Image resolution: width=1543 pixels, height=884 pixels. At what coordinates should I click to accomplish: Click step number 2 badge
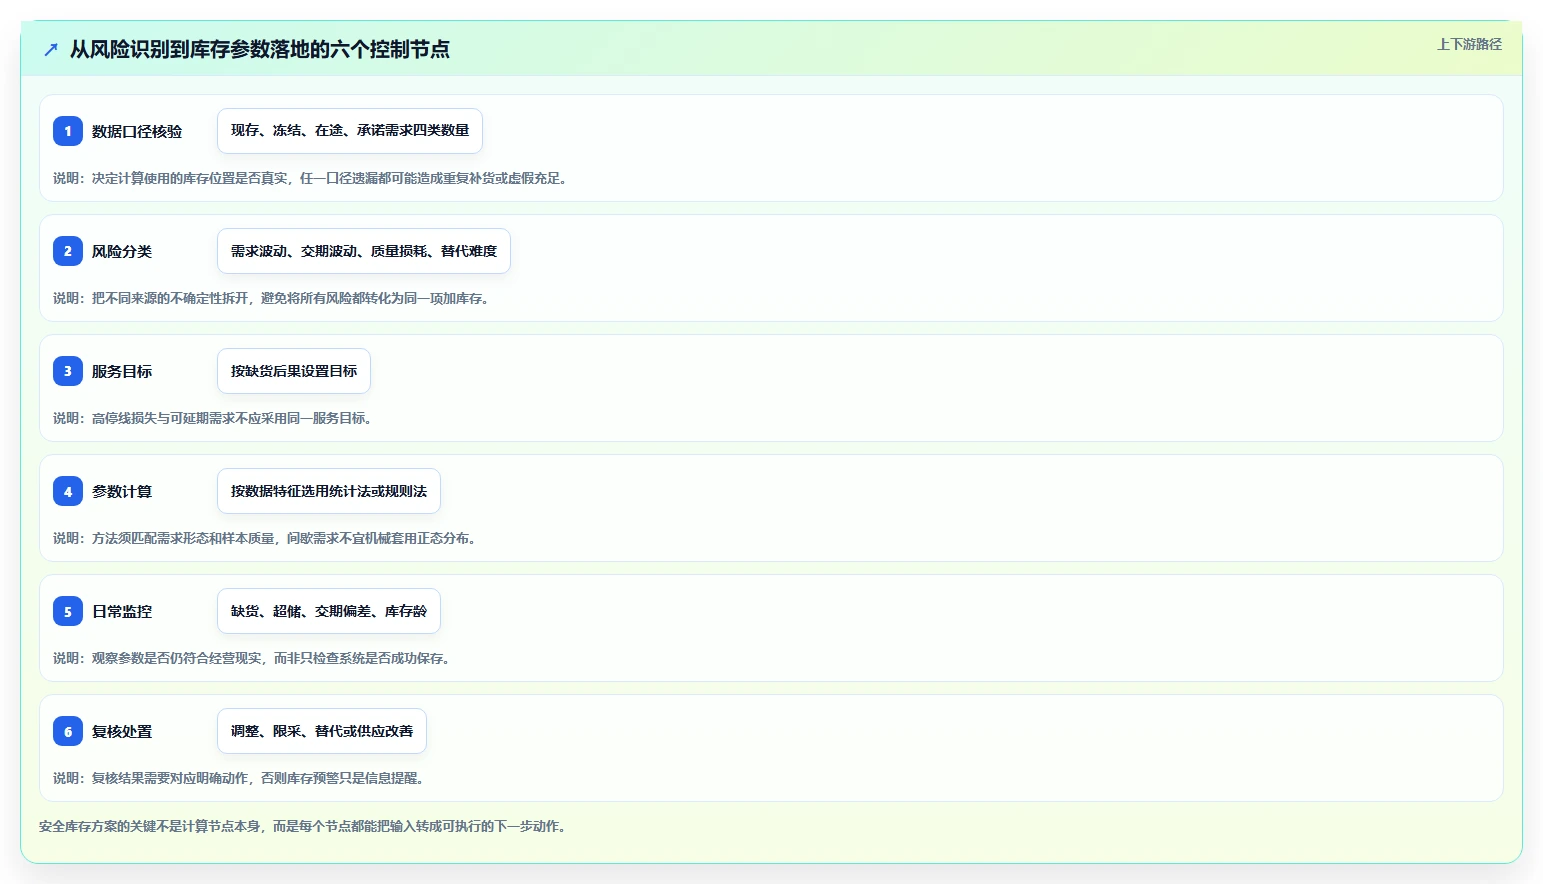pyautogui.click(x=68, y=251)
